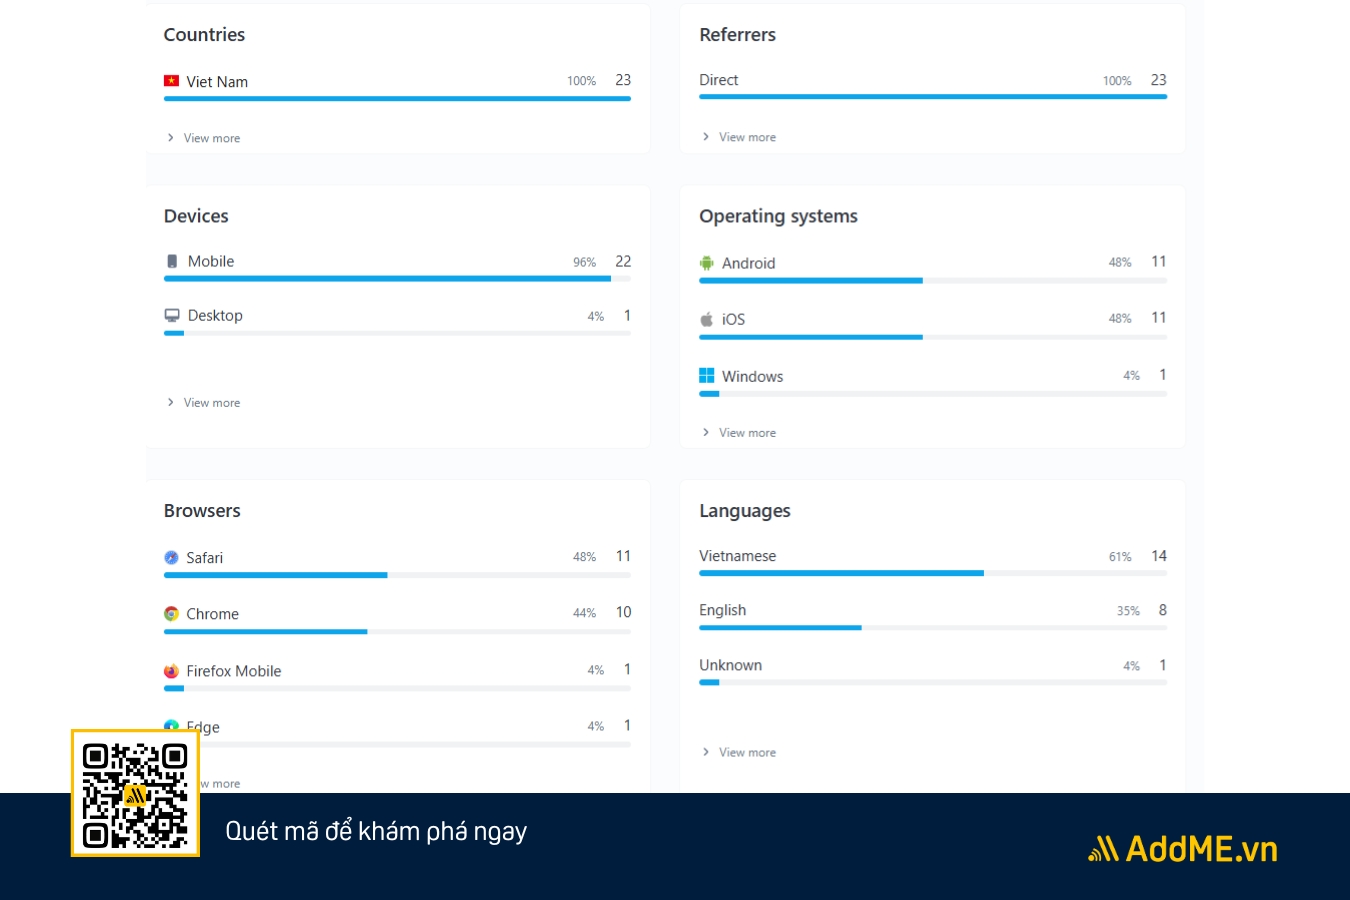The image size is (1350, 900).
Task: Expand View more under Referrers
Action: (x=739, y=137)
